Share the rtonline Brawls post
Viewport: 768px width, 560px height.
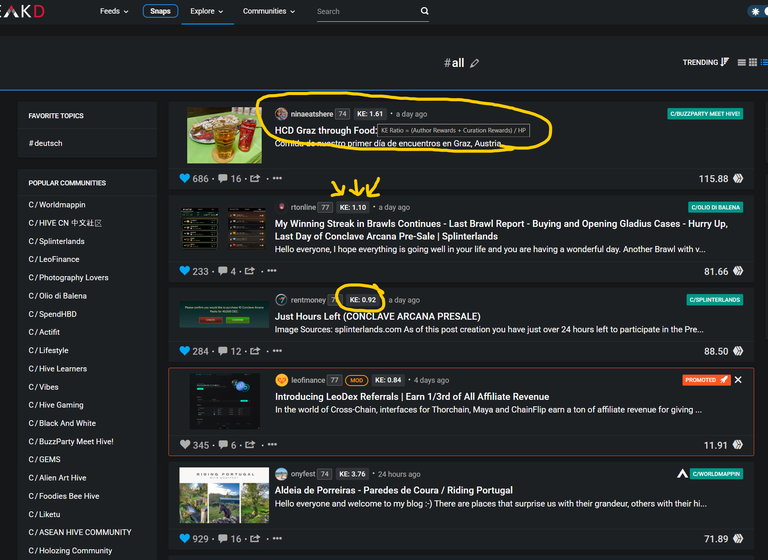coord(250,270)
